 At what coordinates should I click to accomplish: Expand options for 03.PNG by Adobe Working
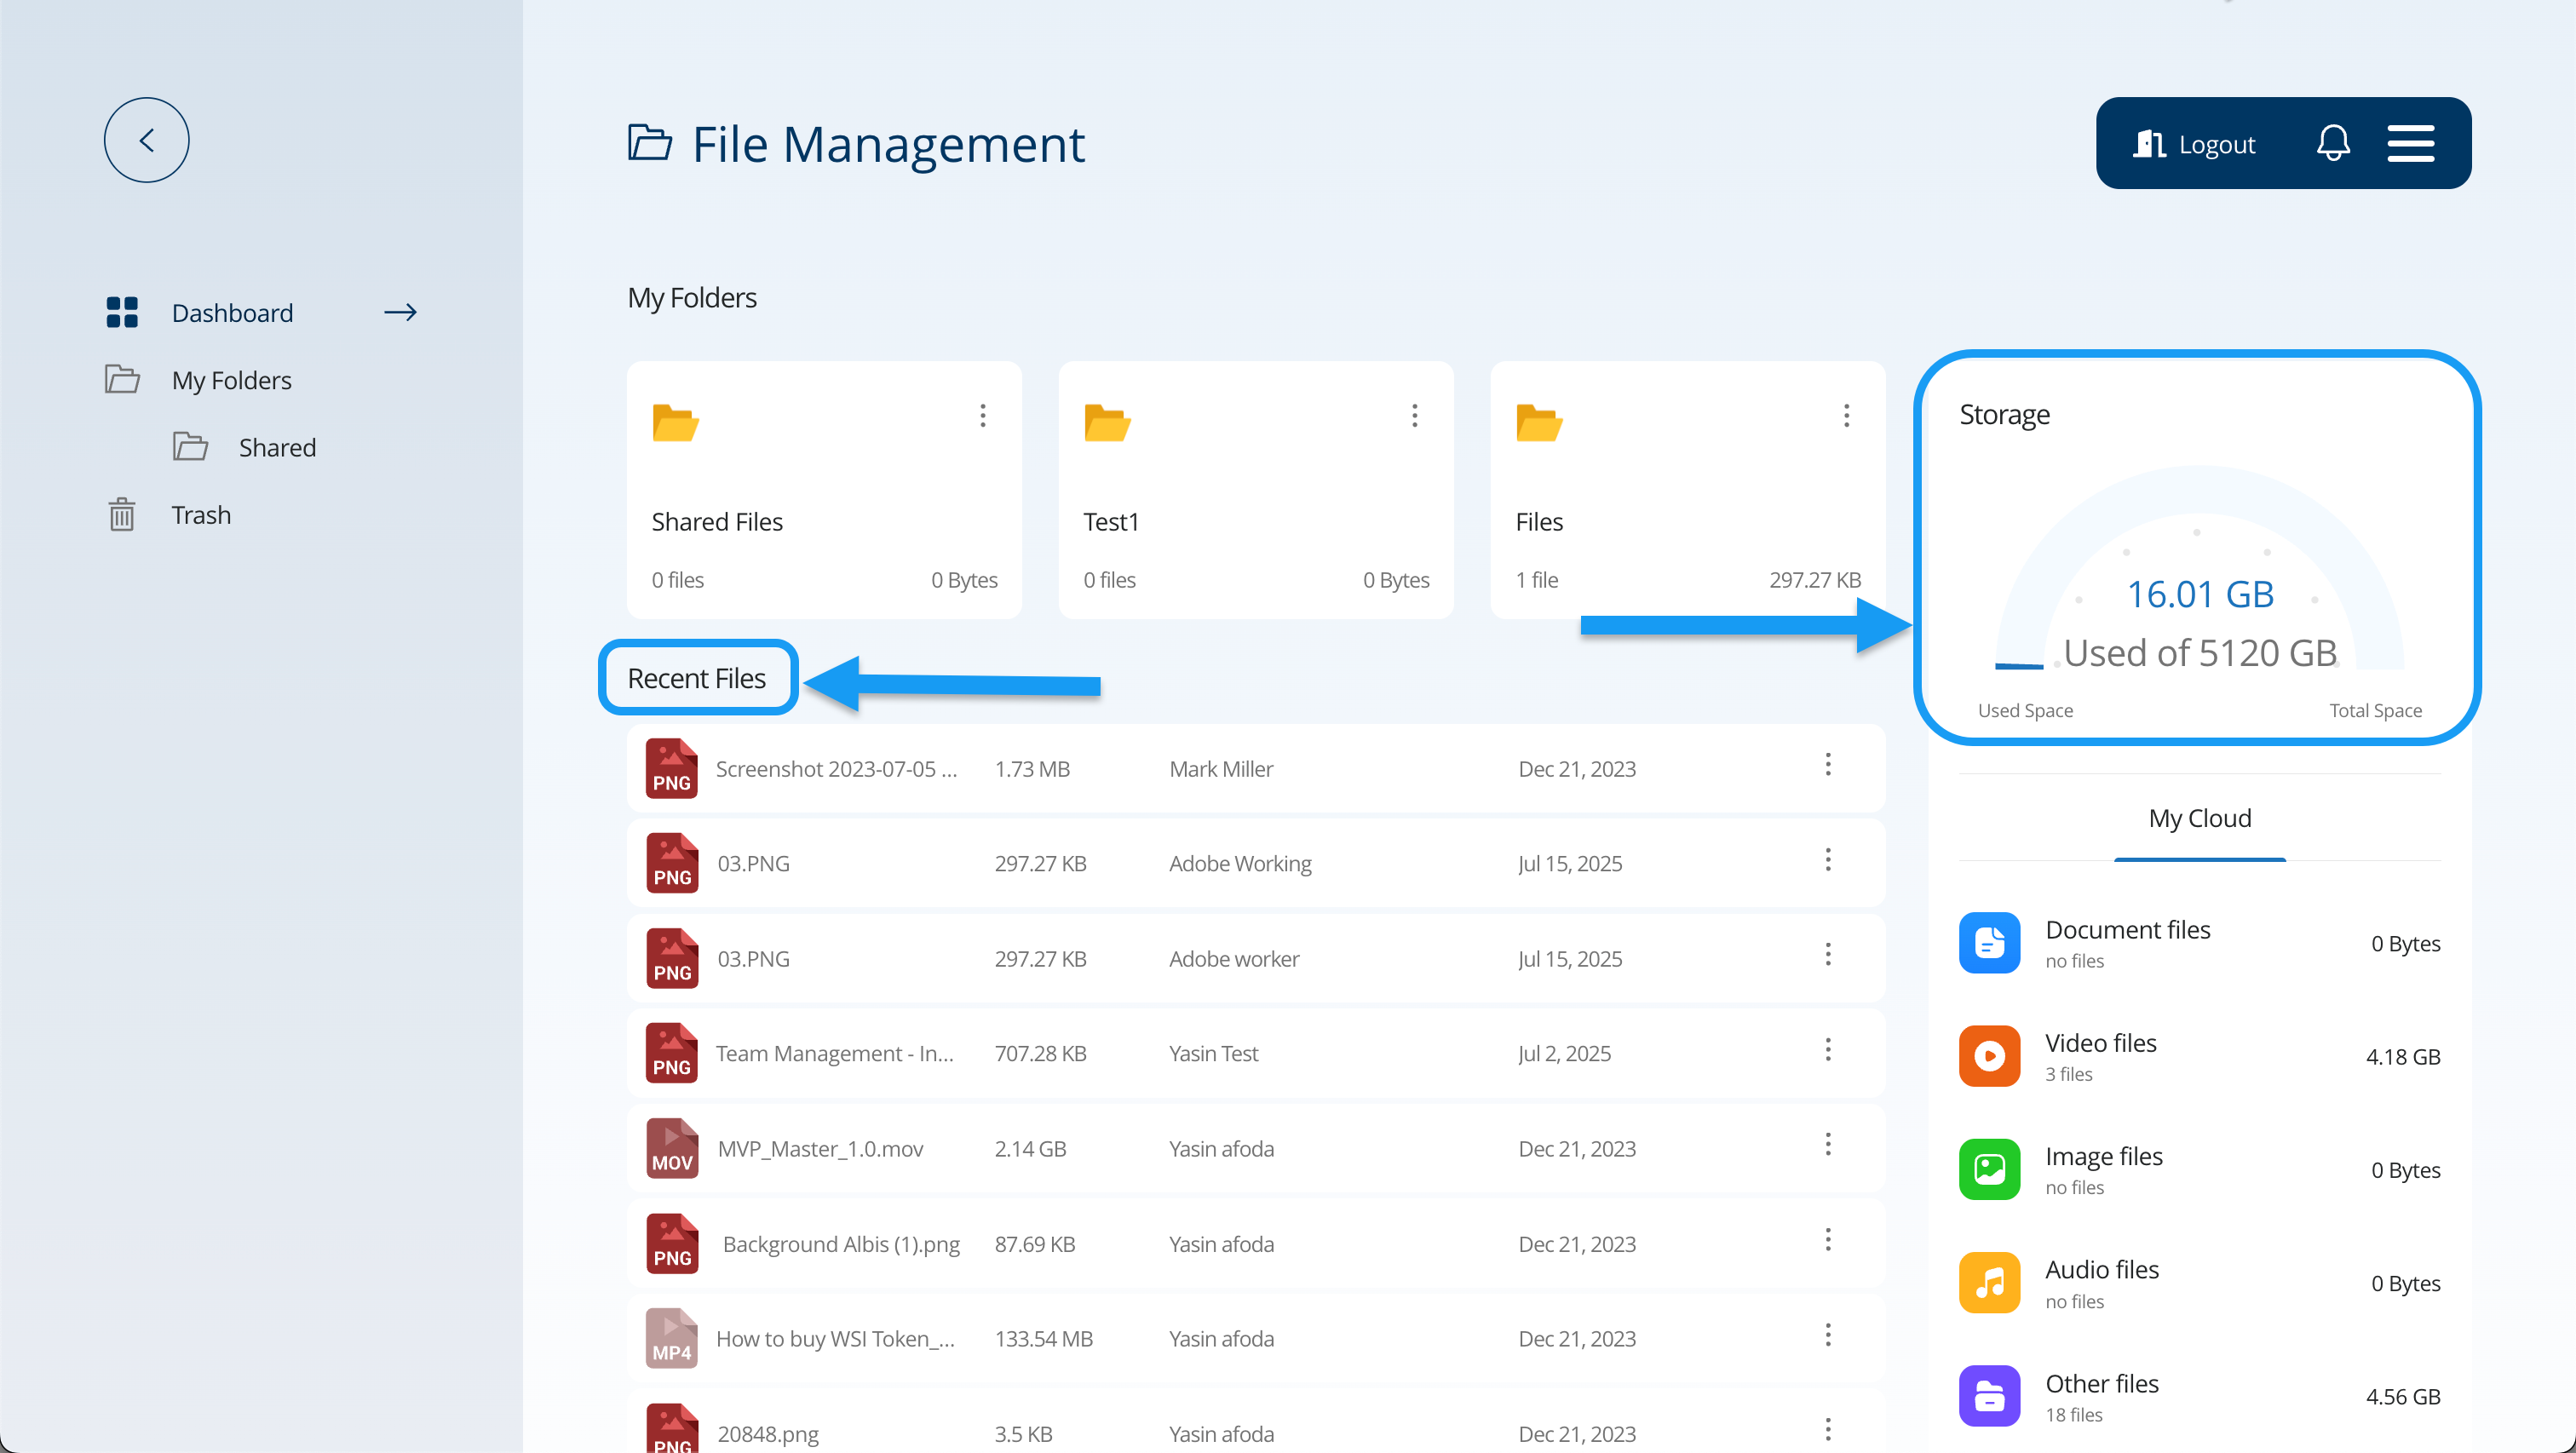[1827, 860]
